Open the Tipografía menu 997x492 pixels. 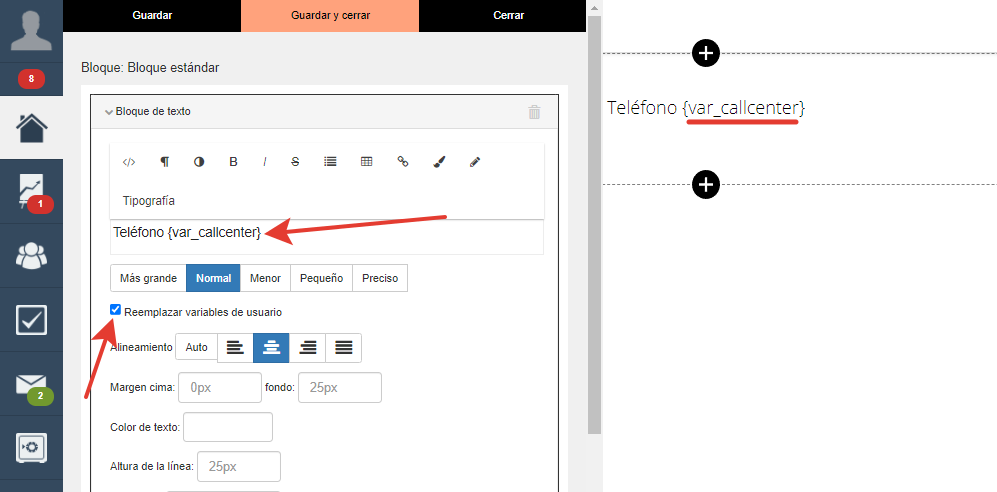click(x=149, y=201)
